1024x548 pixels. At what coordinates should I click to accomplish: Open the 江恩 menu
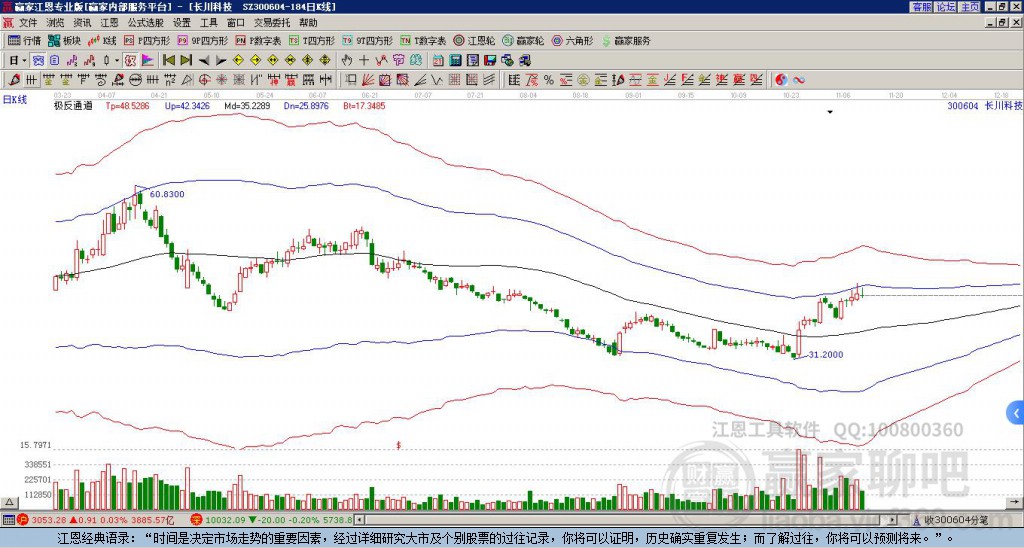click(x=109, y=23)
